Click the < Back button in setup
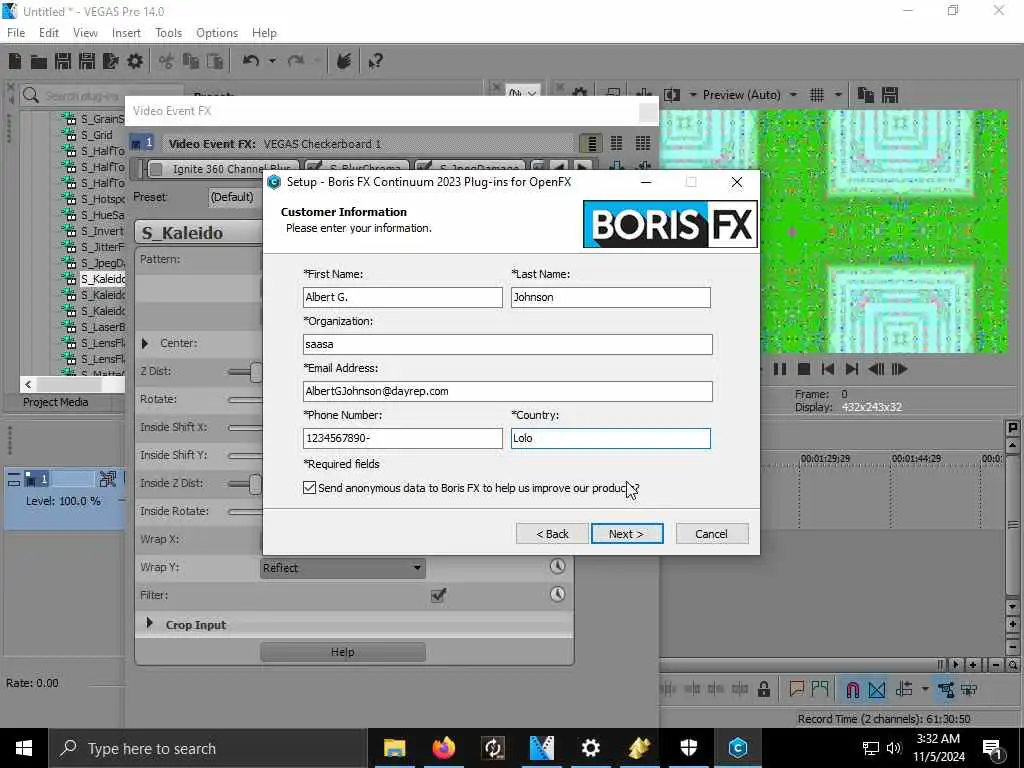The image size is (1024, 768). coord(552,534)
